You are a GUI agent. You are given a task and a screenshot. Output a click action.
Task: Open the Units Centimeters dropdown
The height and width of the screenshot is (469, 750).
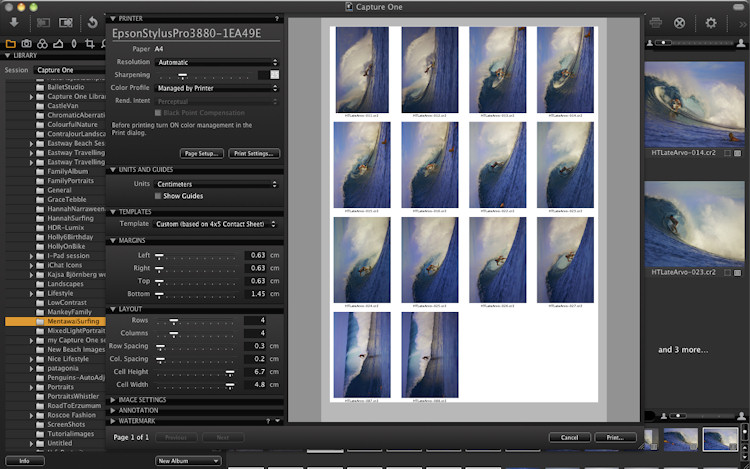217,184
